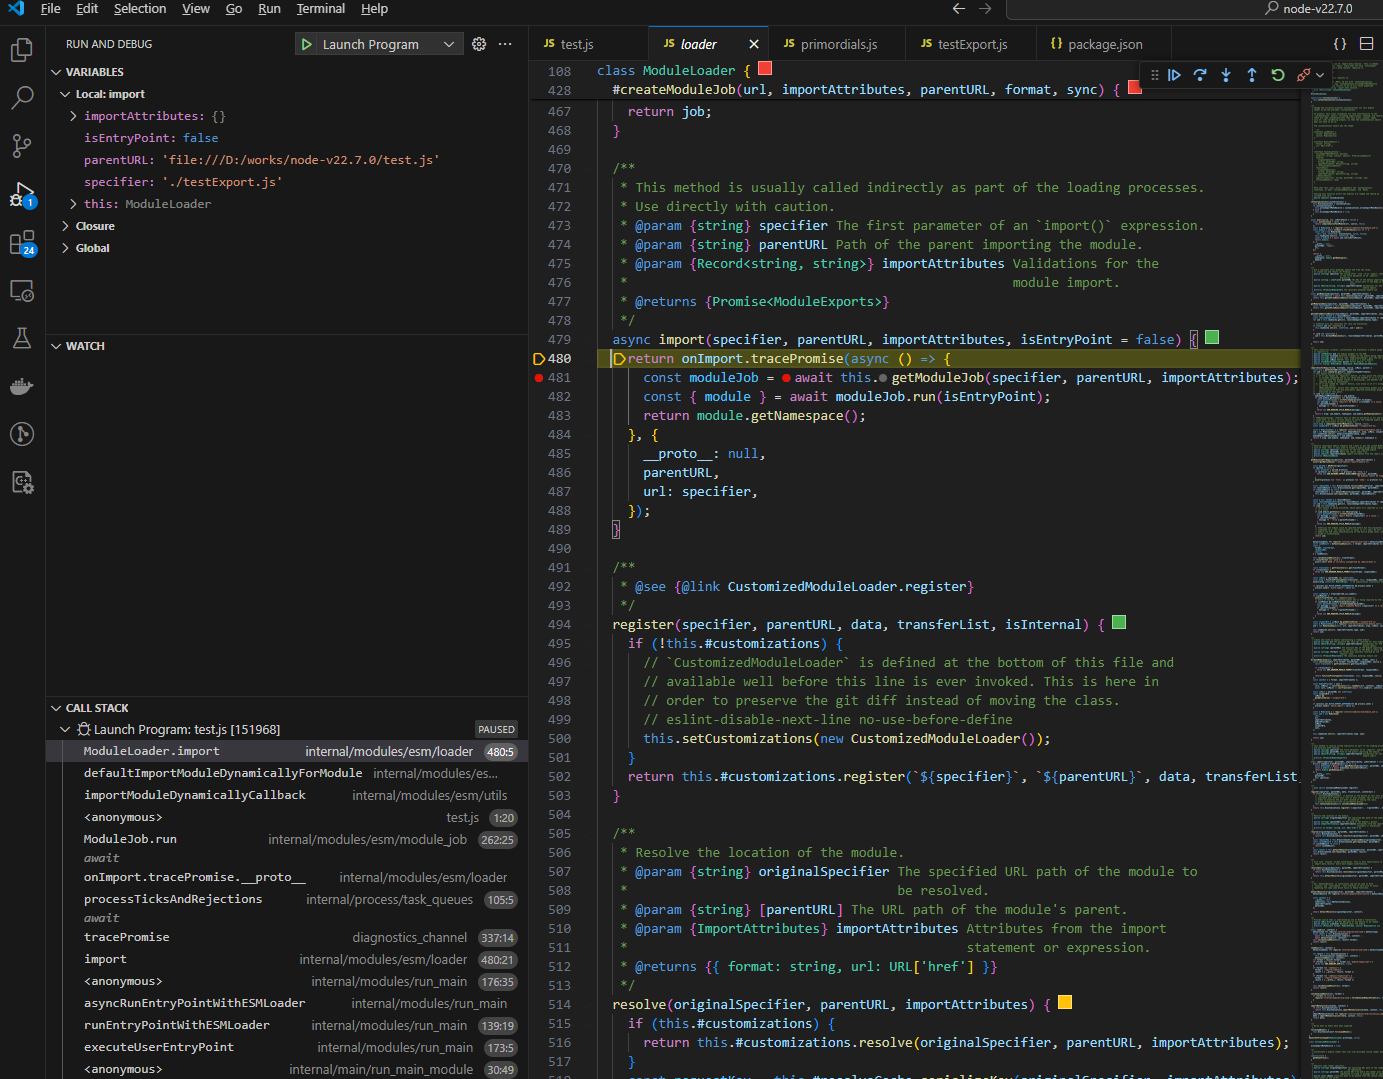The width and height of the screenshot is (1383, 1079).
Task: Expand the Closure scope in Variables
Action: click(66, 226)
